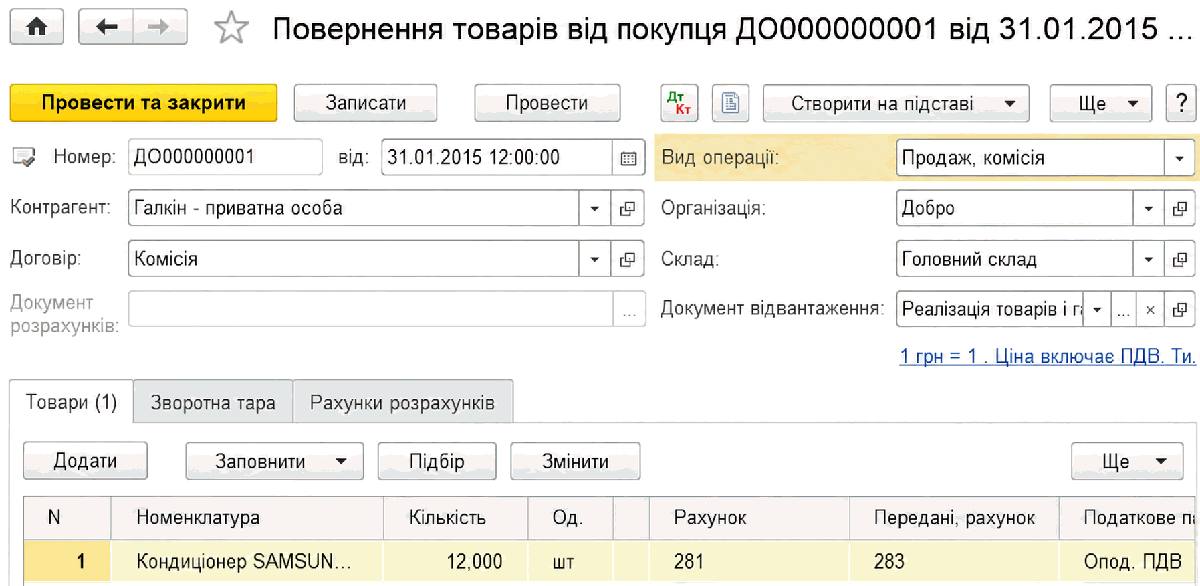Add document to favorites star

[232, 29]
